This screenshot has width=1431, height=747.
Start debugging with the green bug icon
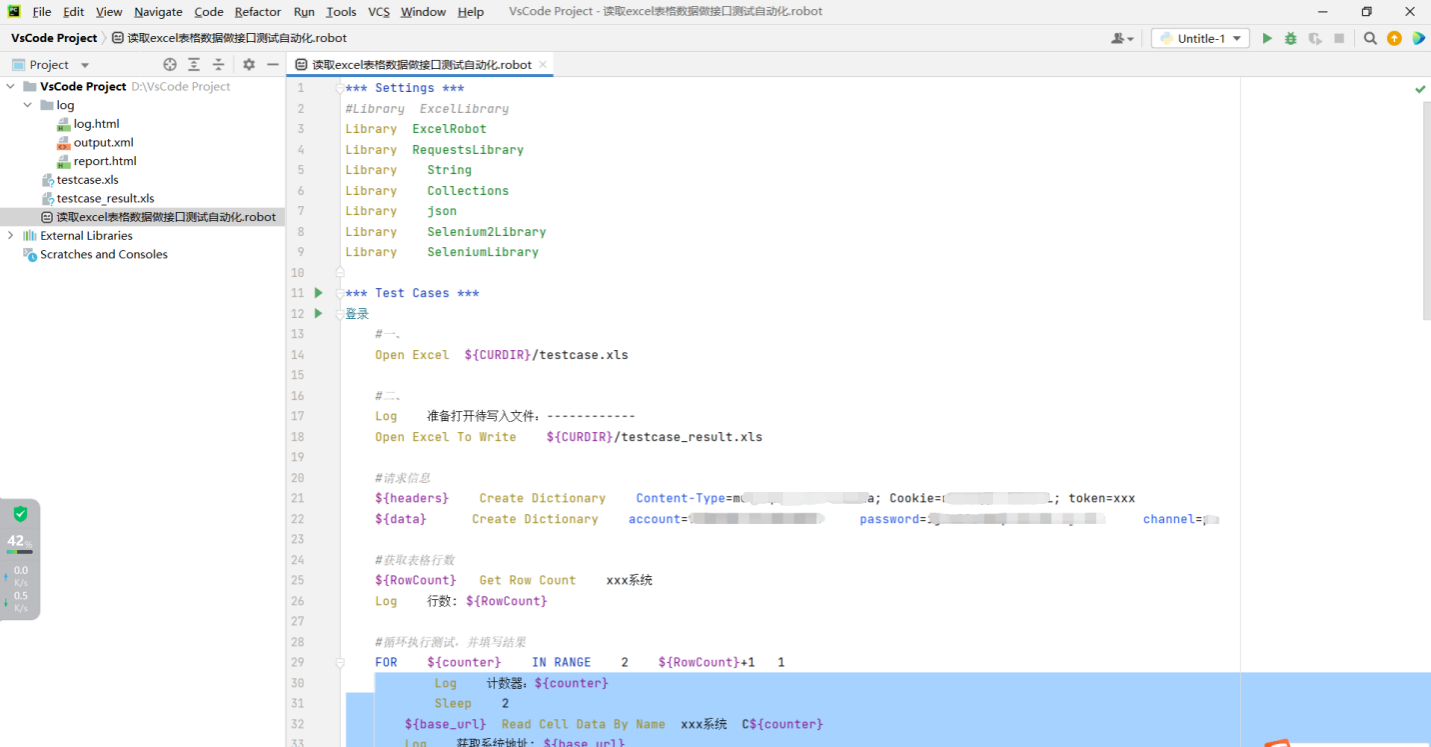(x=1291, y=38)
